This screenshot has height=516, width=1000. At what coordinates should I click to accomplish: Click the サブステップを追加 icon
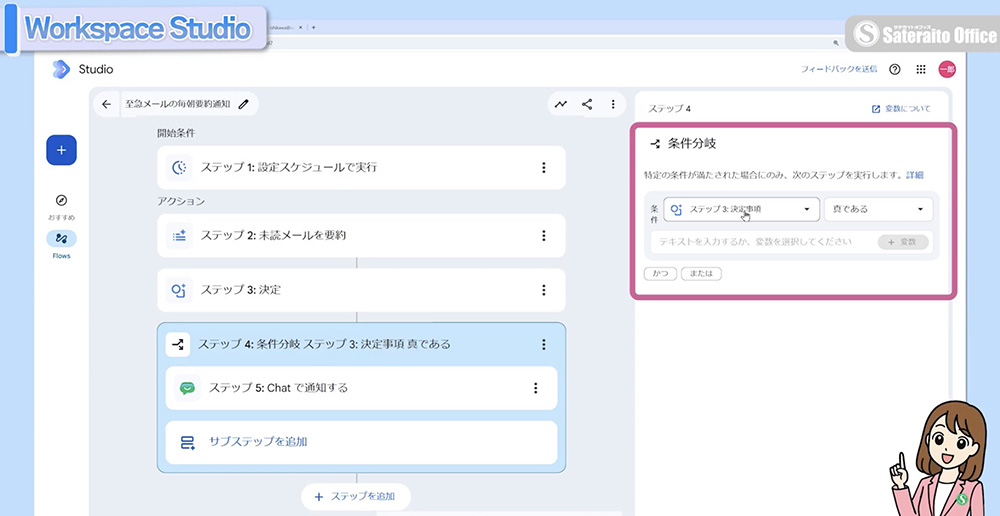pyautogui.click(x=188, y=442)
